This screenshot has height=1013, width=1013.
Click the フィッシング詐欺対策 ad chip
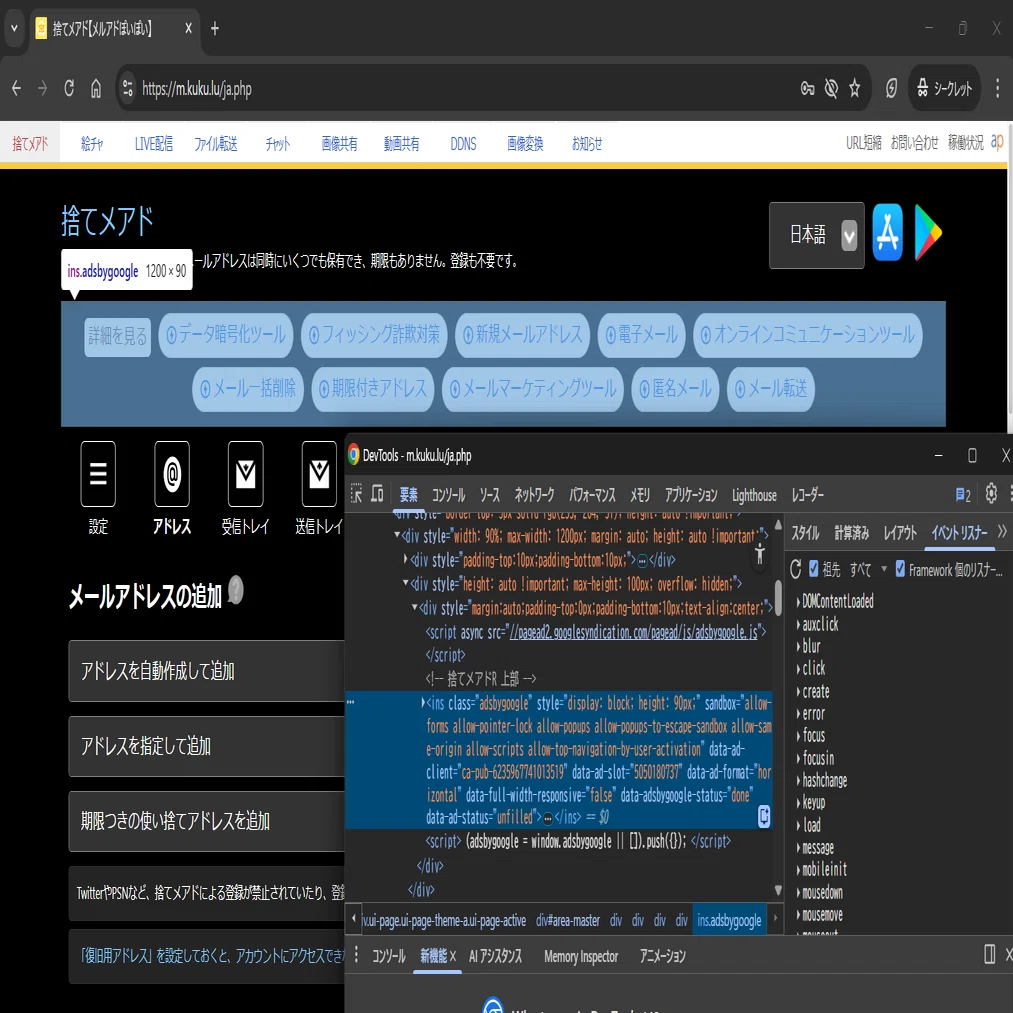[x=374, y=335]
